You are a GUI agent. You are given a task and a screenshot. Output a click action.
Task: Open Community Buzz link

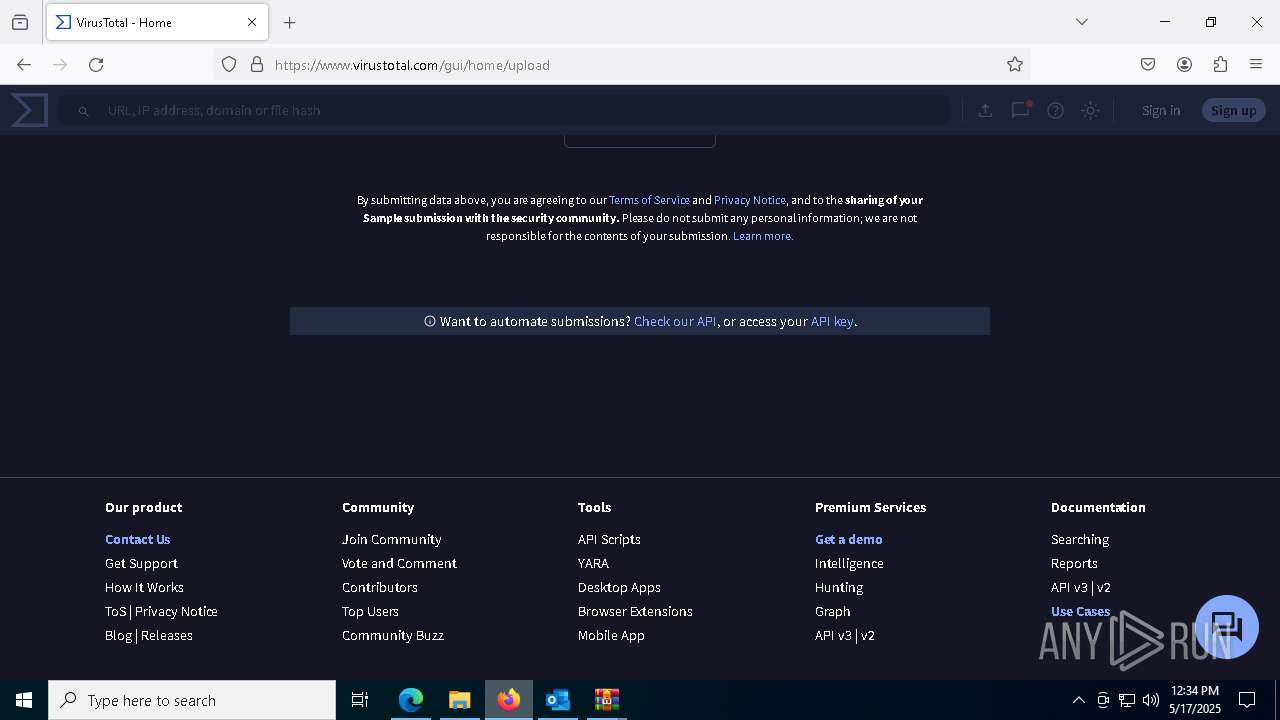click(393, 636)
